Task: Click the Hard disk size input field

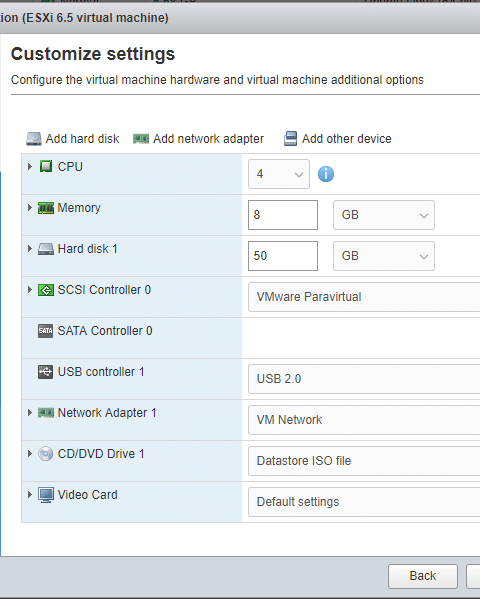Action: 283,256
